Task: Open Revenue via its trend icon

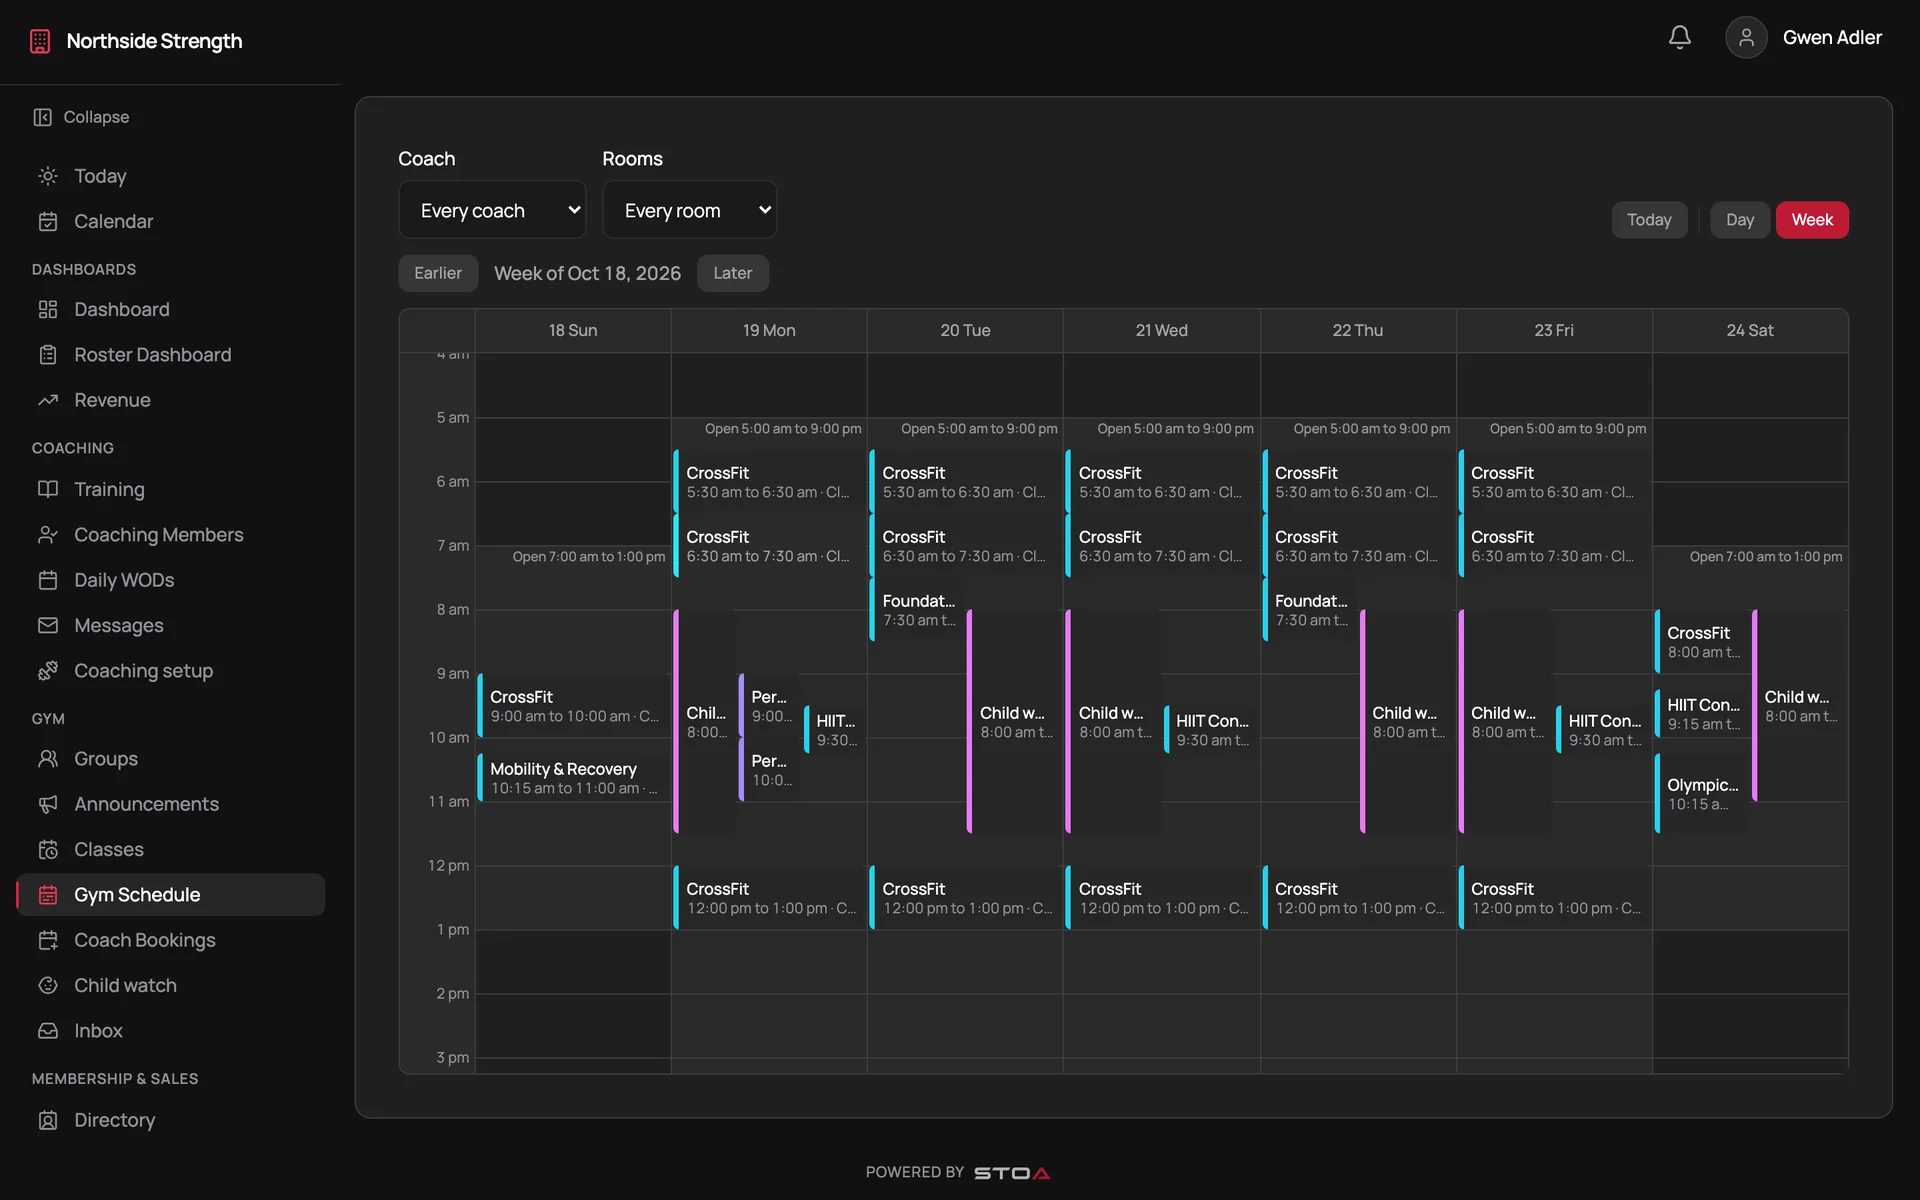Action: click(x=48, y=400)
